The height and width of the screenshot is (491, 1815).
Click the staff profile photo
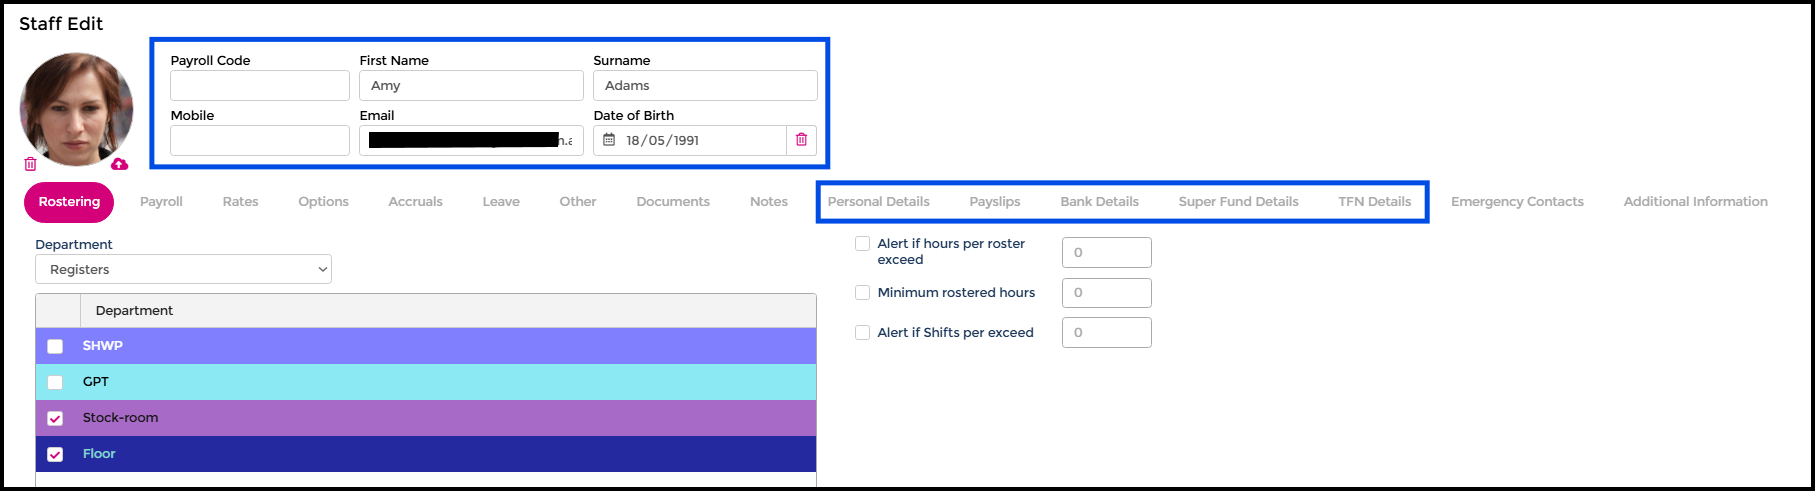click(76, 108)
